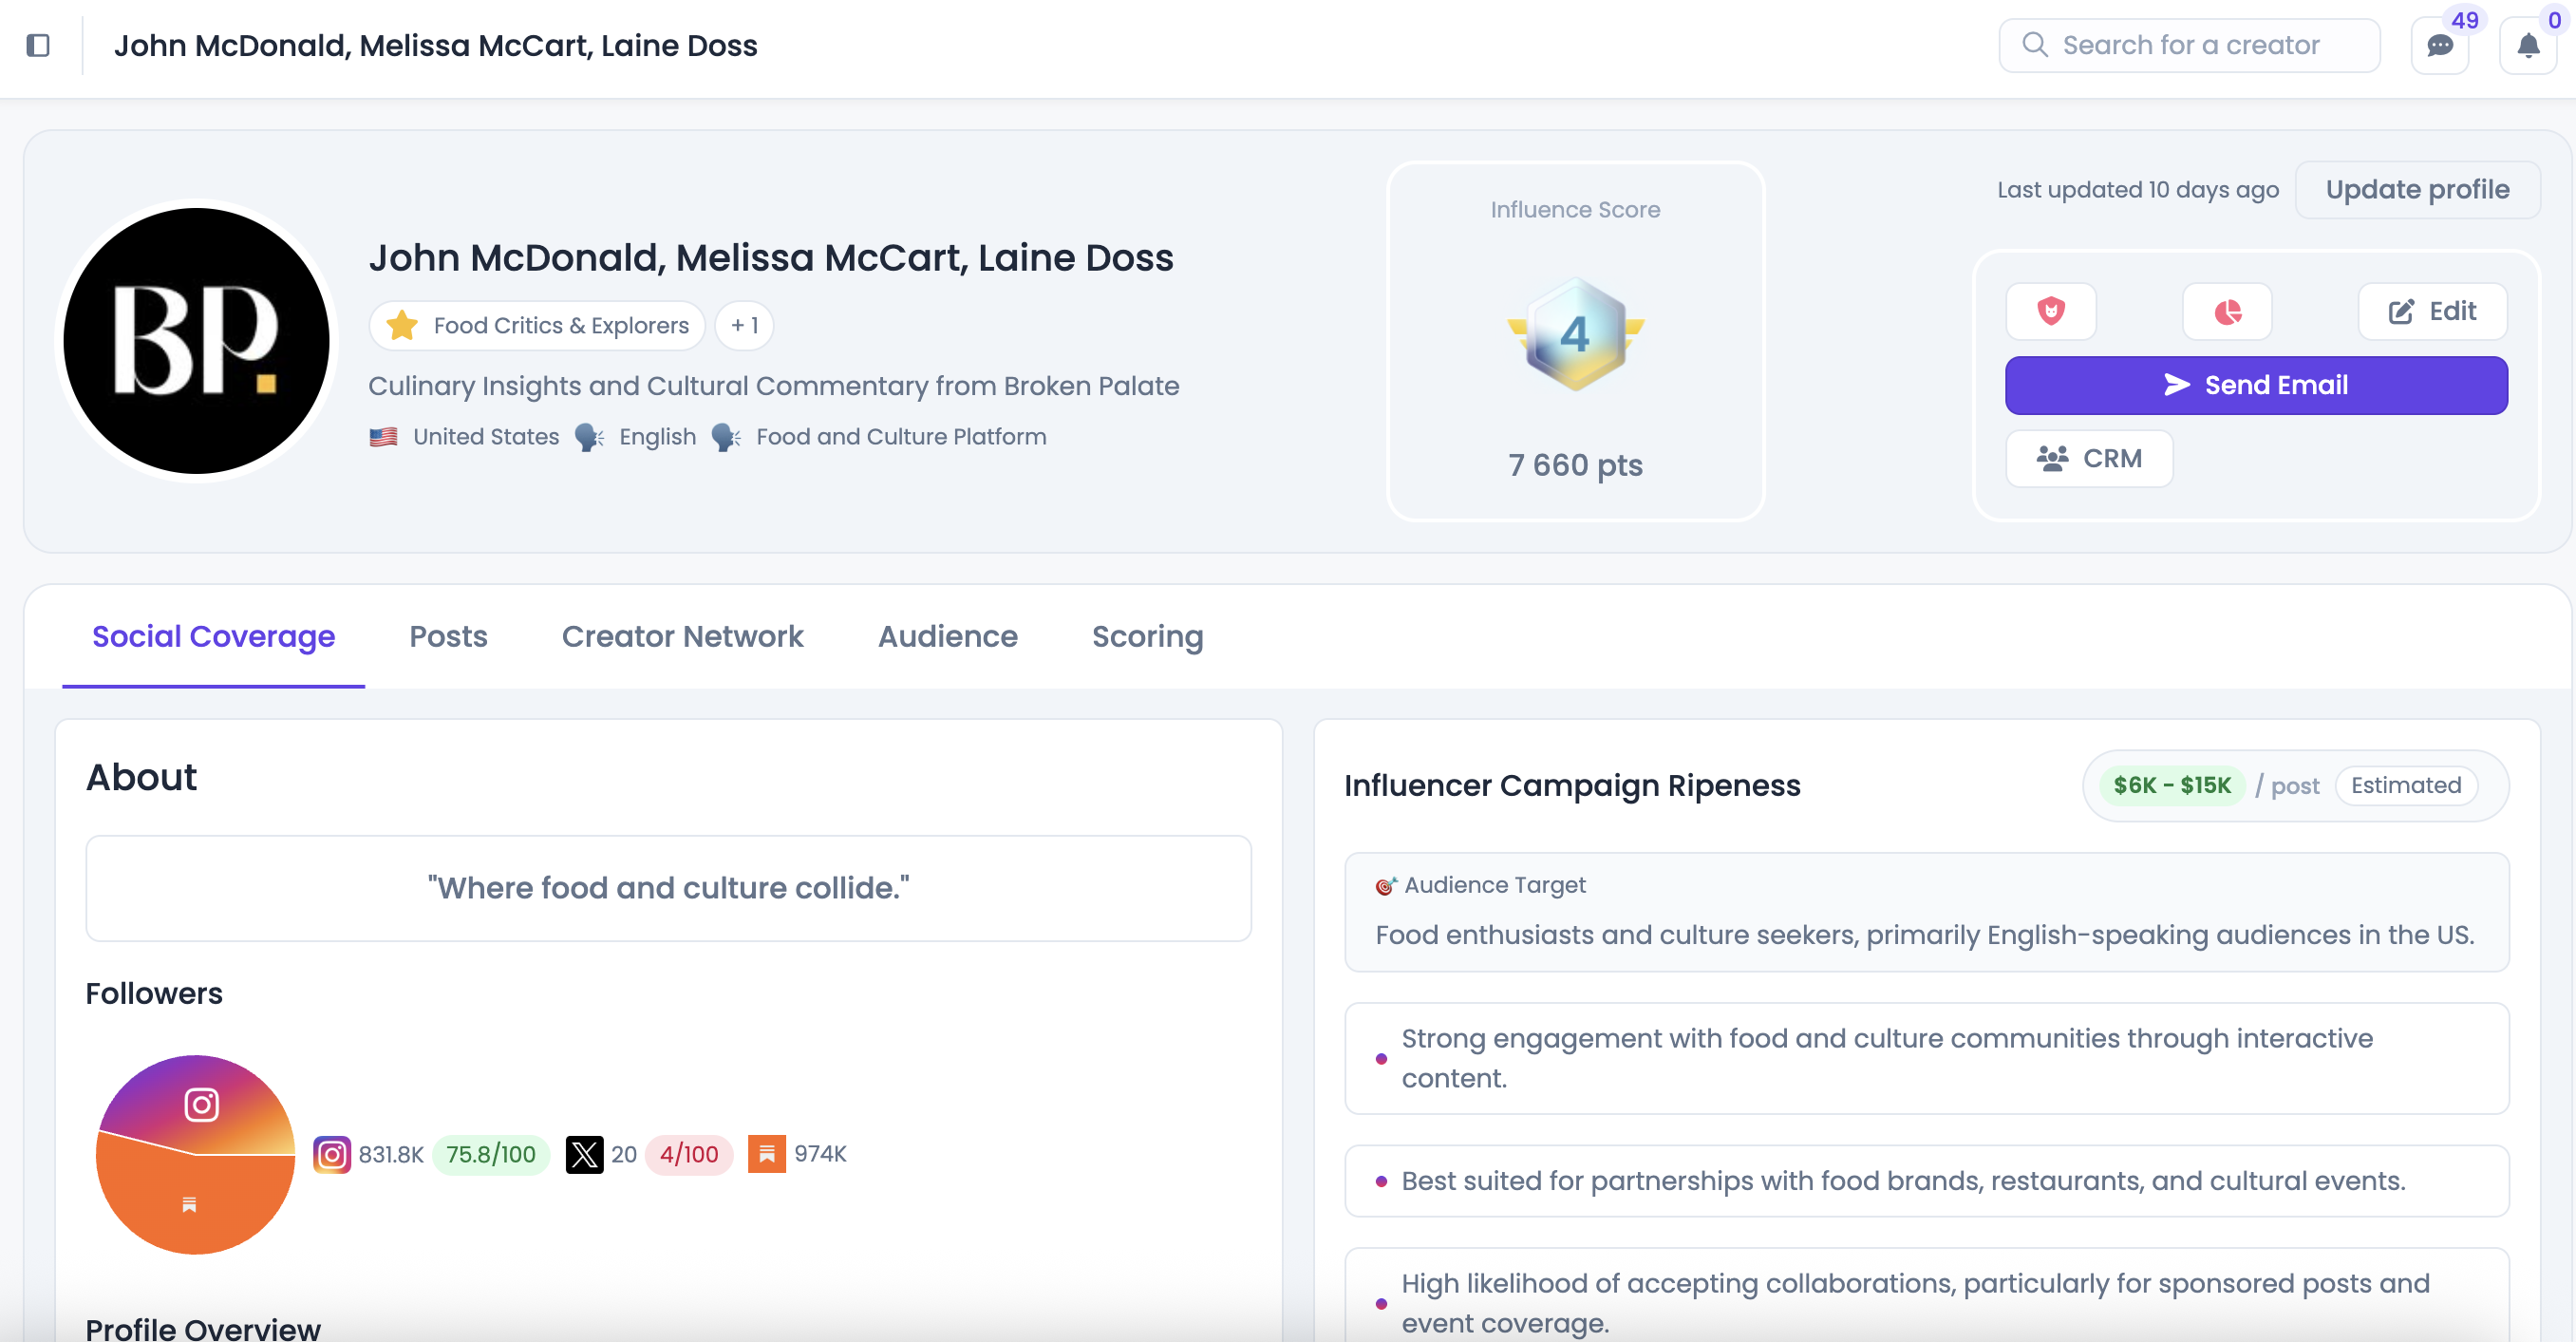Expand the +1 additional categories badge

(744, 325)
